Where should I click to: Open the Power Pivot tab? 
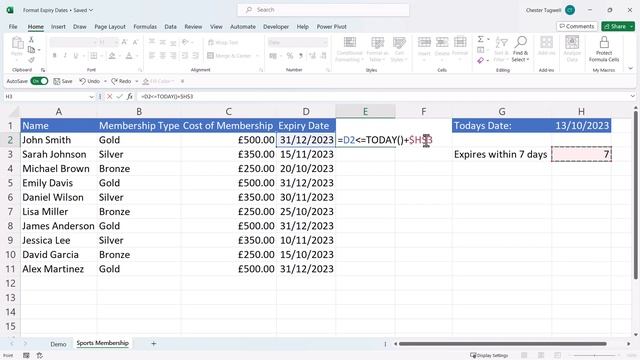coord(331,27)
